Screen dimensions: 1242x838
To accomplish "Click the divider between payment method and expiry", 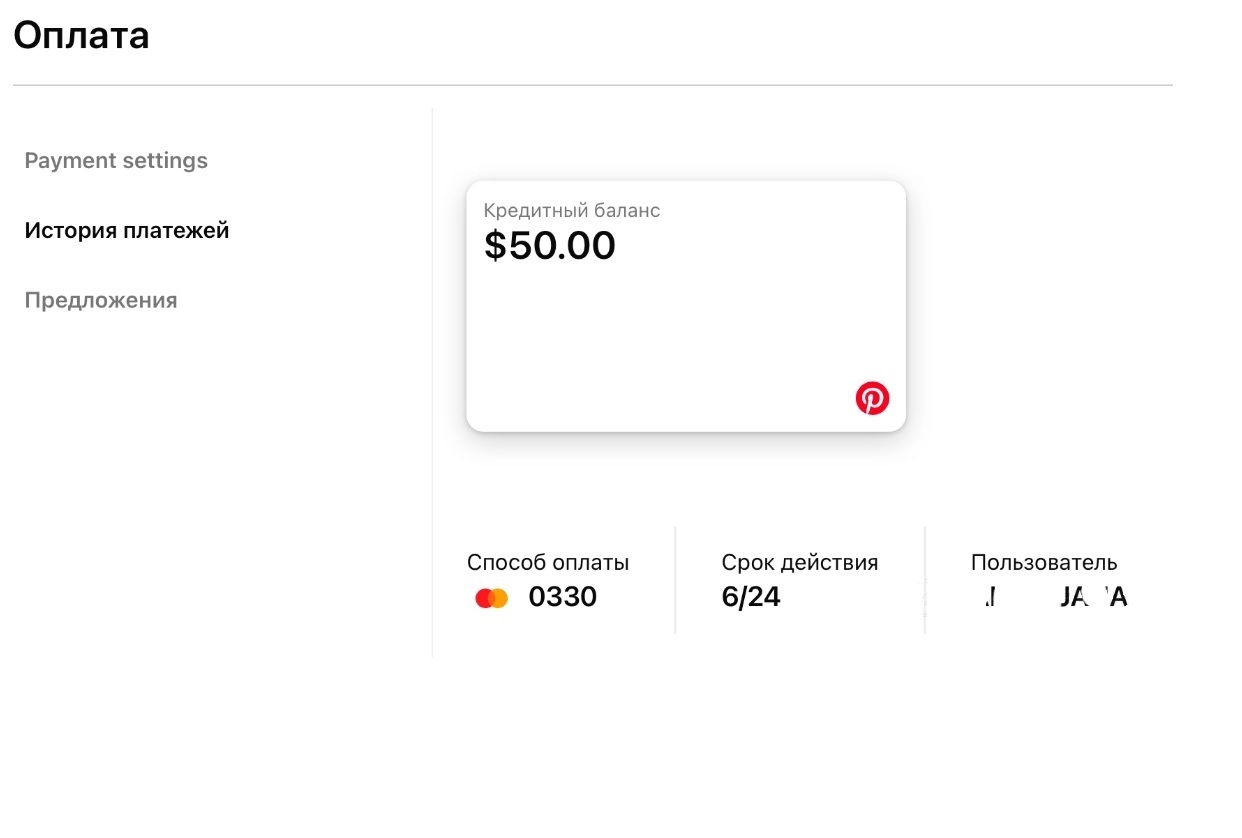I will click(676, 580).
